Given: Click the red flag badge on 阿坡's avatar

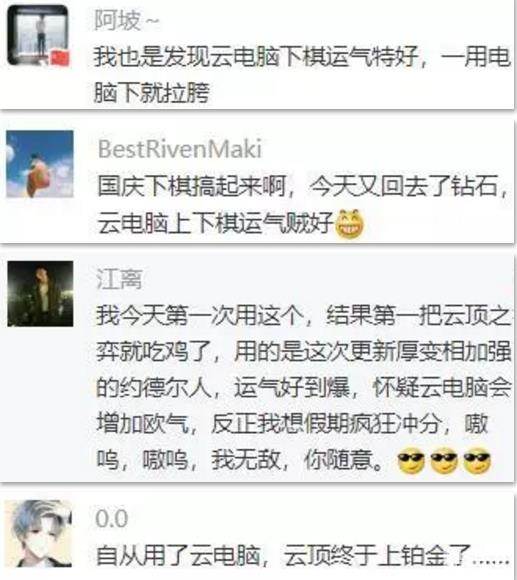Looking at the screenshot, I should pyautogui.click(x=60, y=58).
